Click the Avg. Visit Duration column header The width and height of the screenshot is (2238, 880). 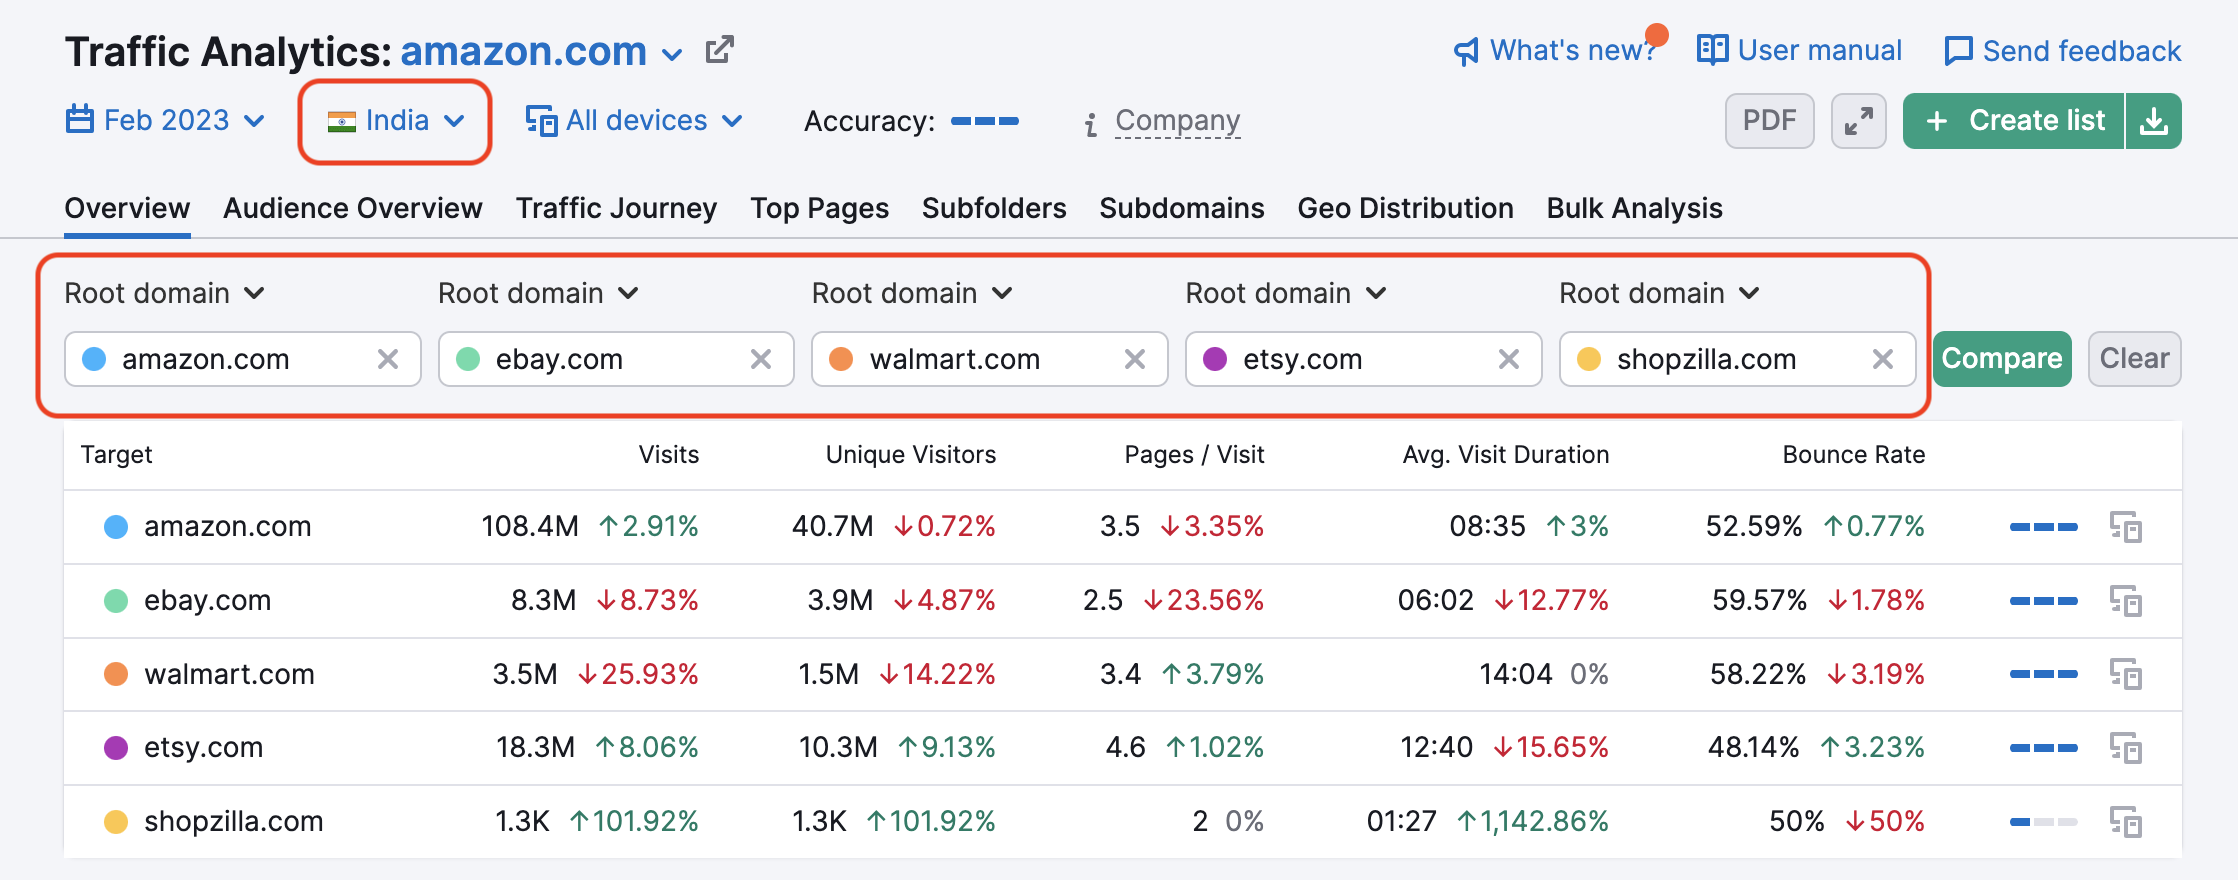tap(1506, 454)
